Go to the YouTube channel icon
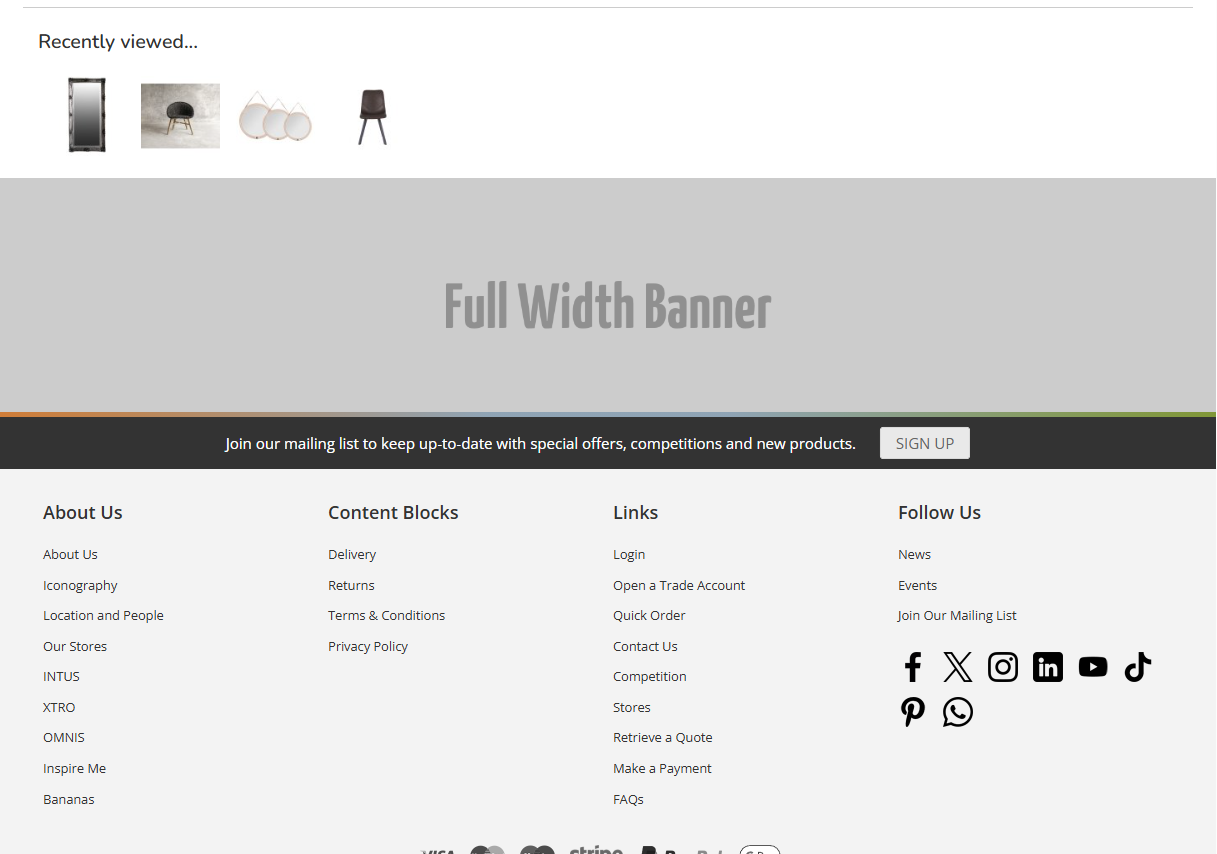 [1092, 667]
